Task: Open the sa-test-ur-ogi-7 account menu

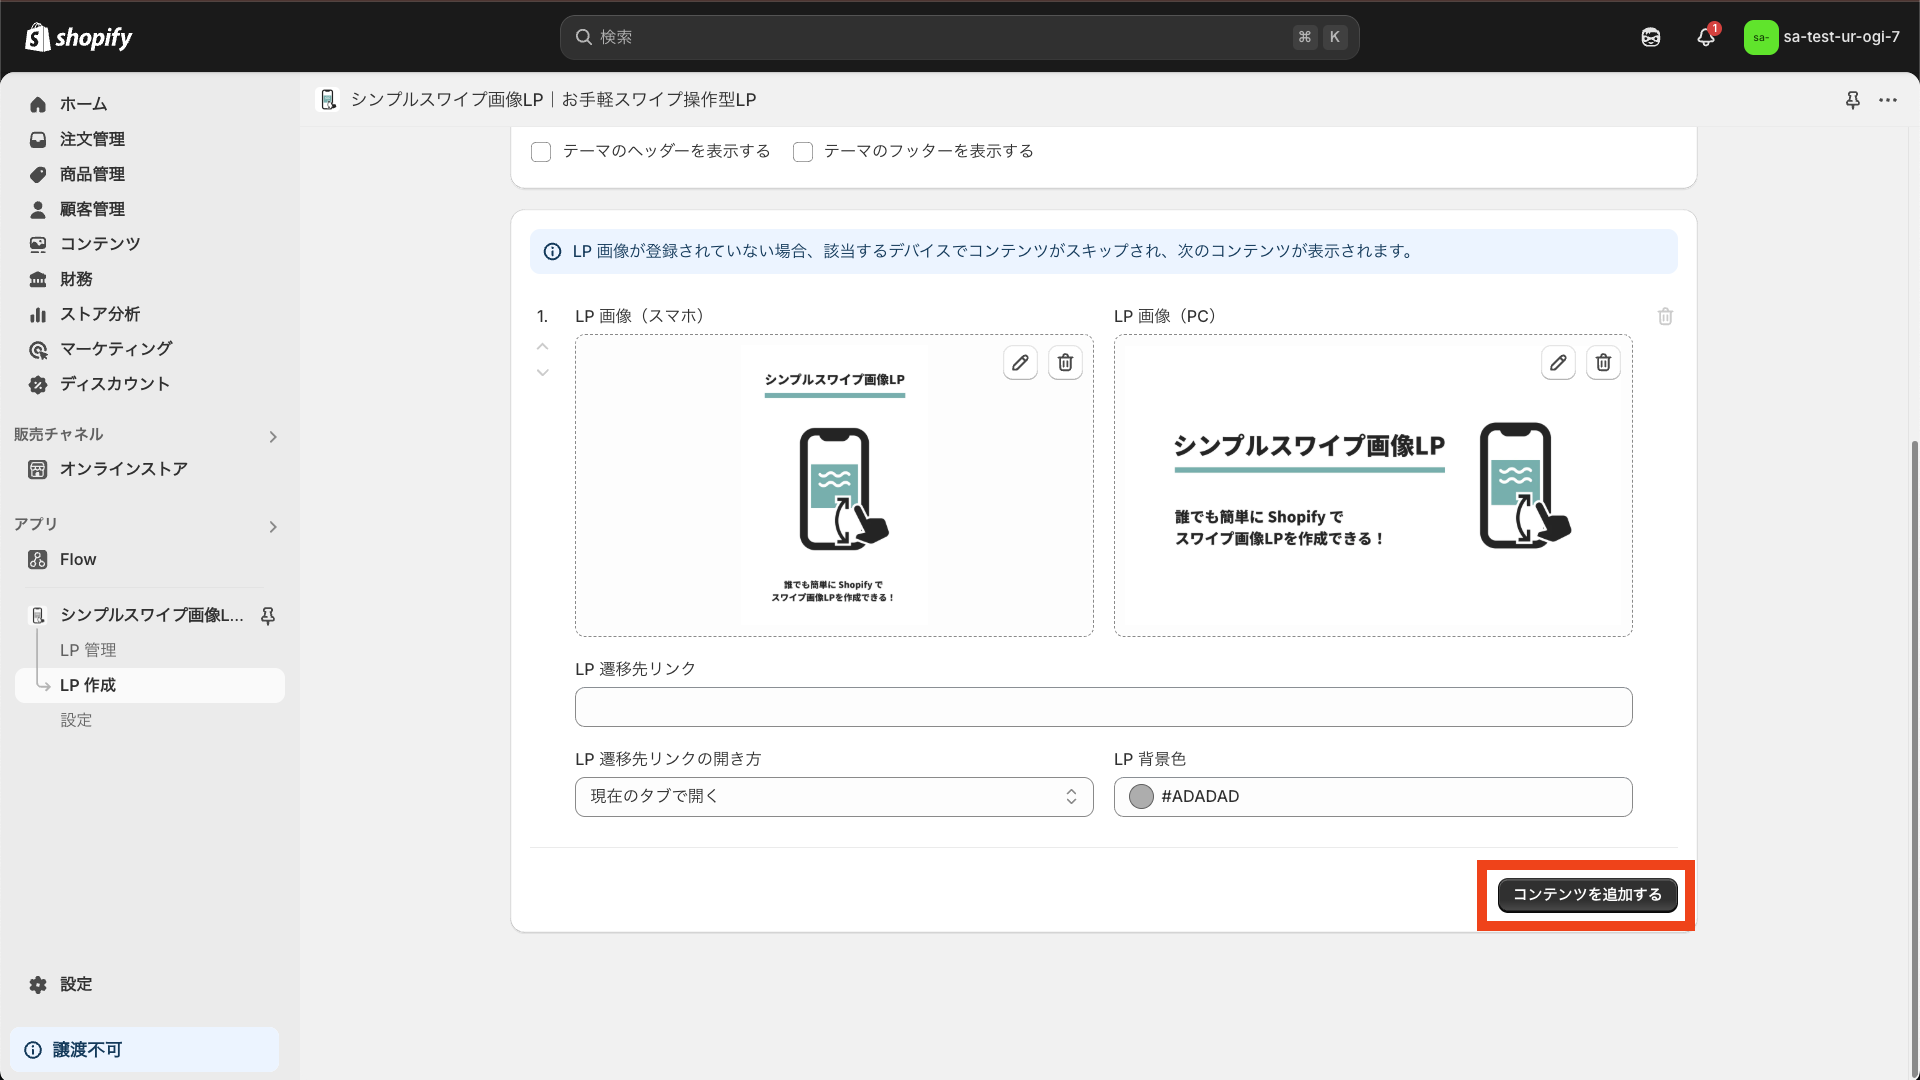Action: point(1821,37)
